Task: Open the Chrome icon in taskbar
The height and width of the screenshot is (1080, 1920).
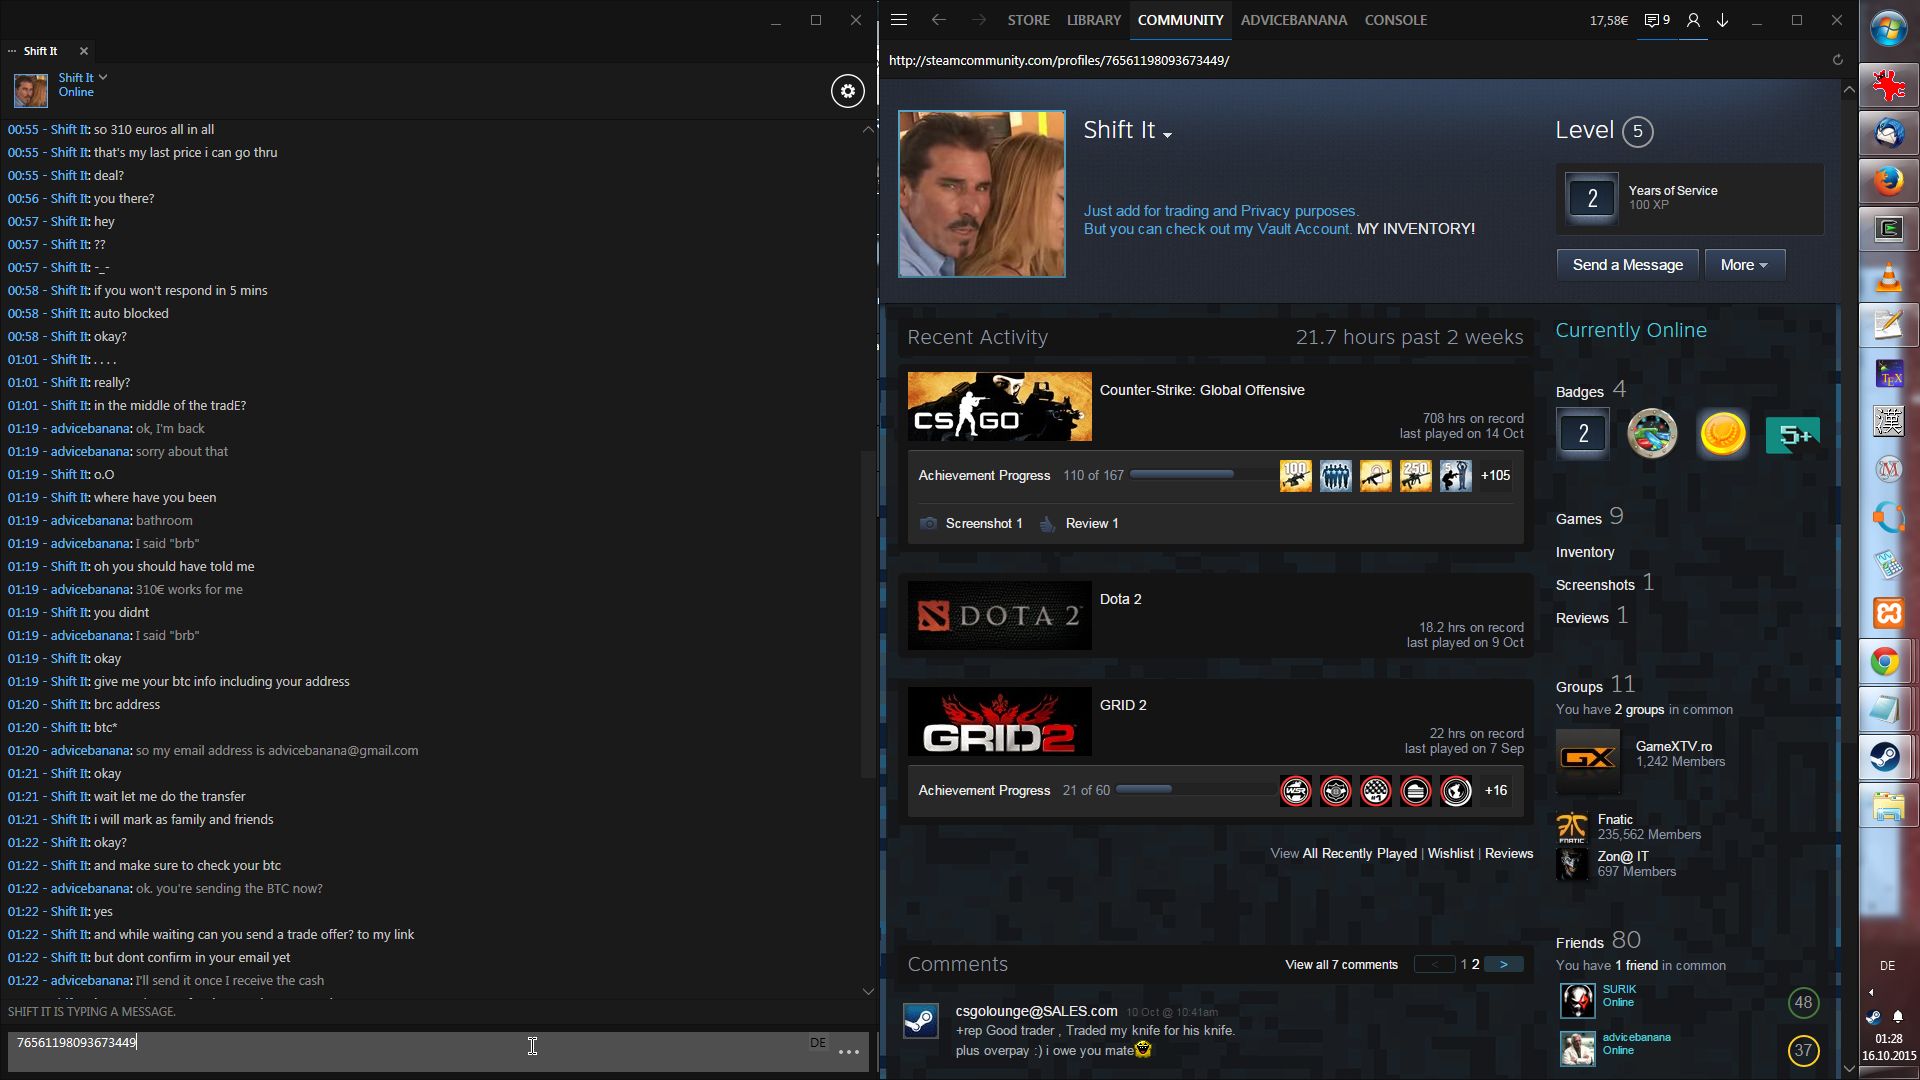Action: coord(1887,662)
